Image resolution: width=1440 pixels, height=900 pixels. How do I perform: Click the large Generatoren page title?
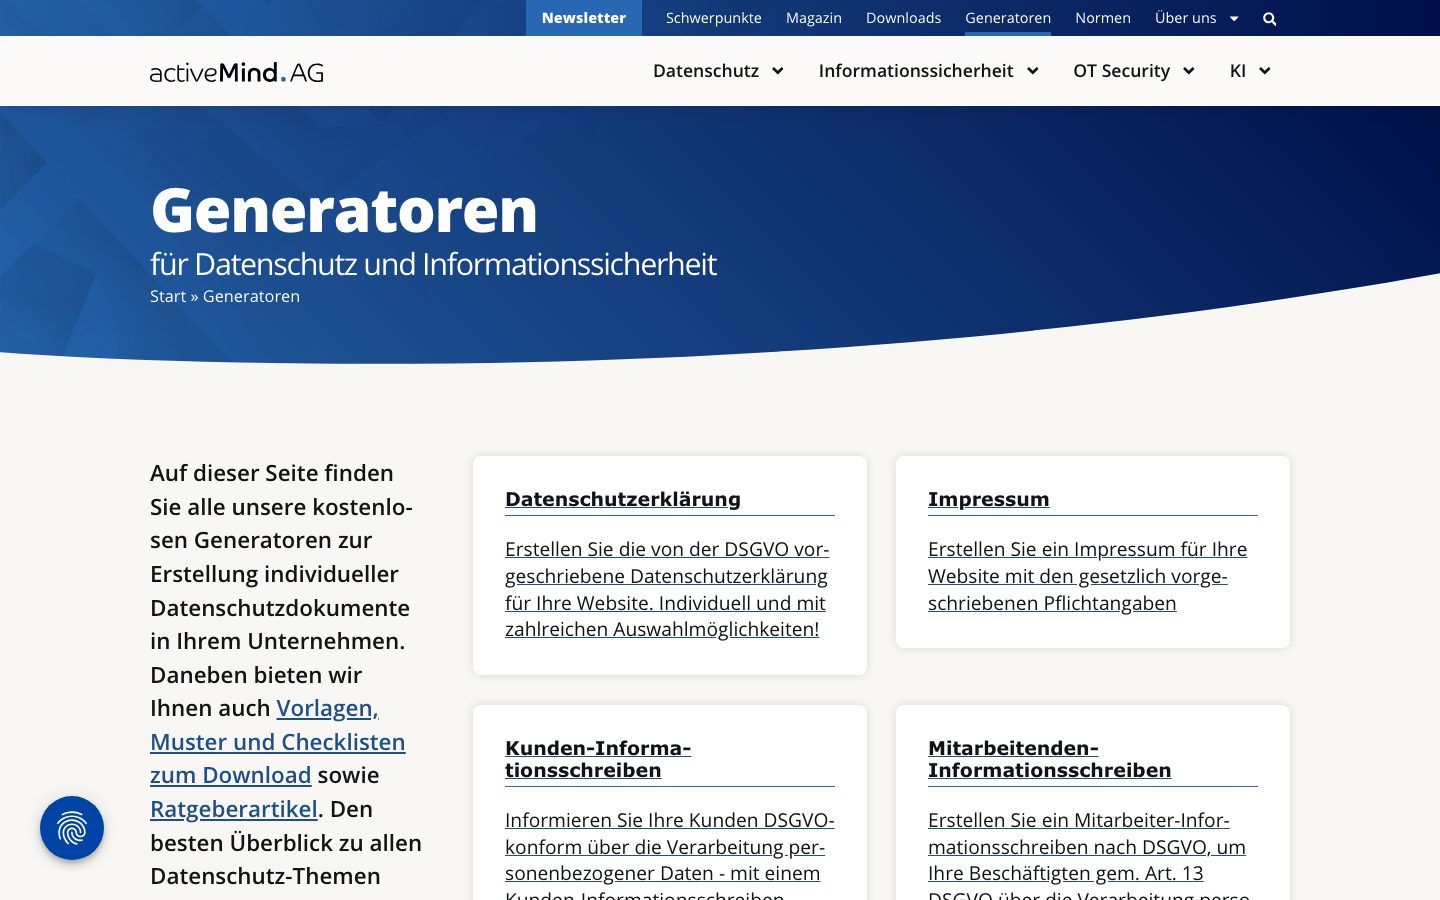[344, 210]
